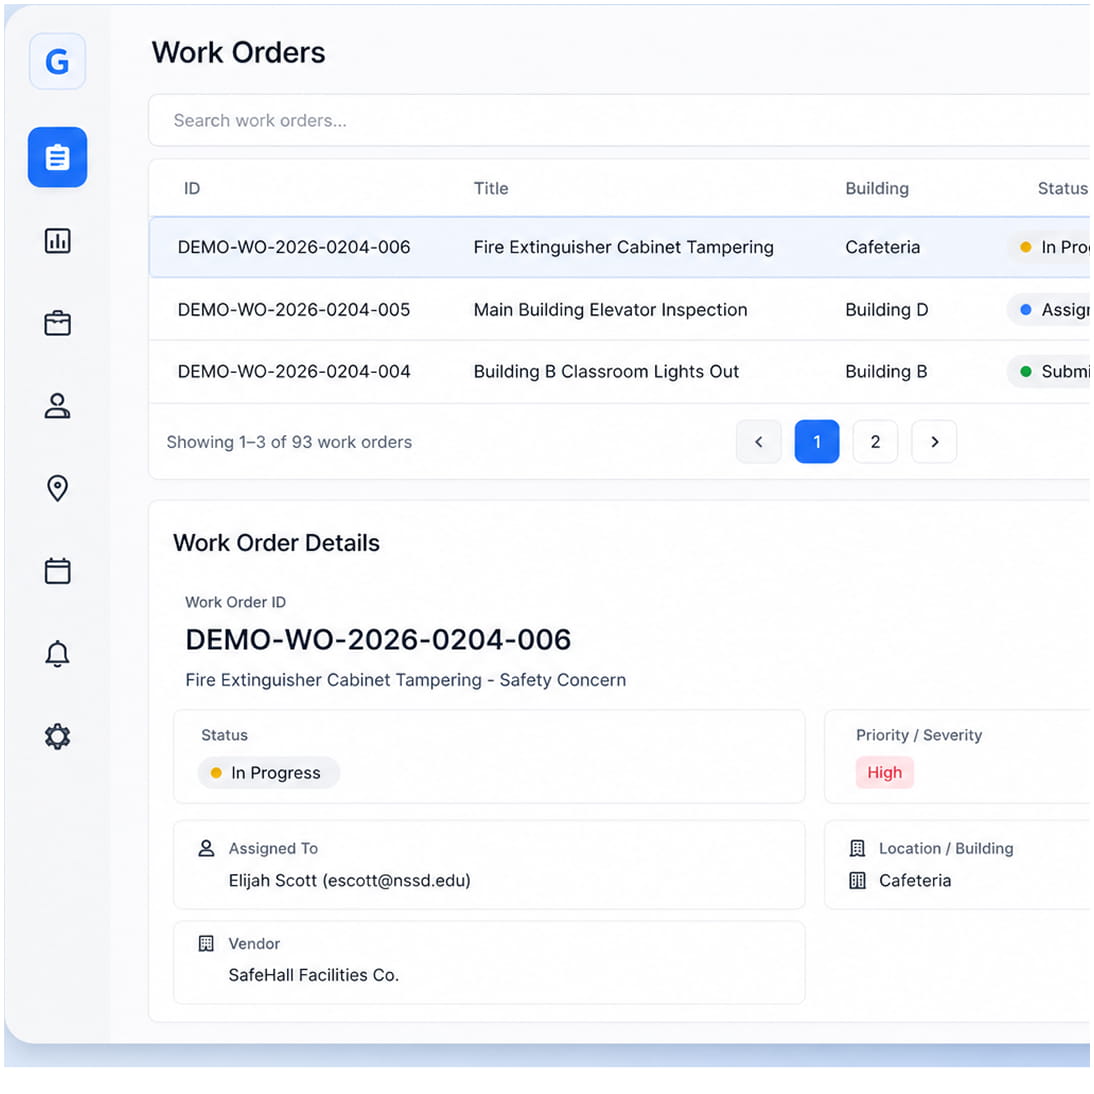This screenshot has height=1094, width=1094.
Task: Click the Assigned status badge for elevator inspection
Action: pyautogui.click(x=1050, y=309)
